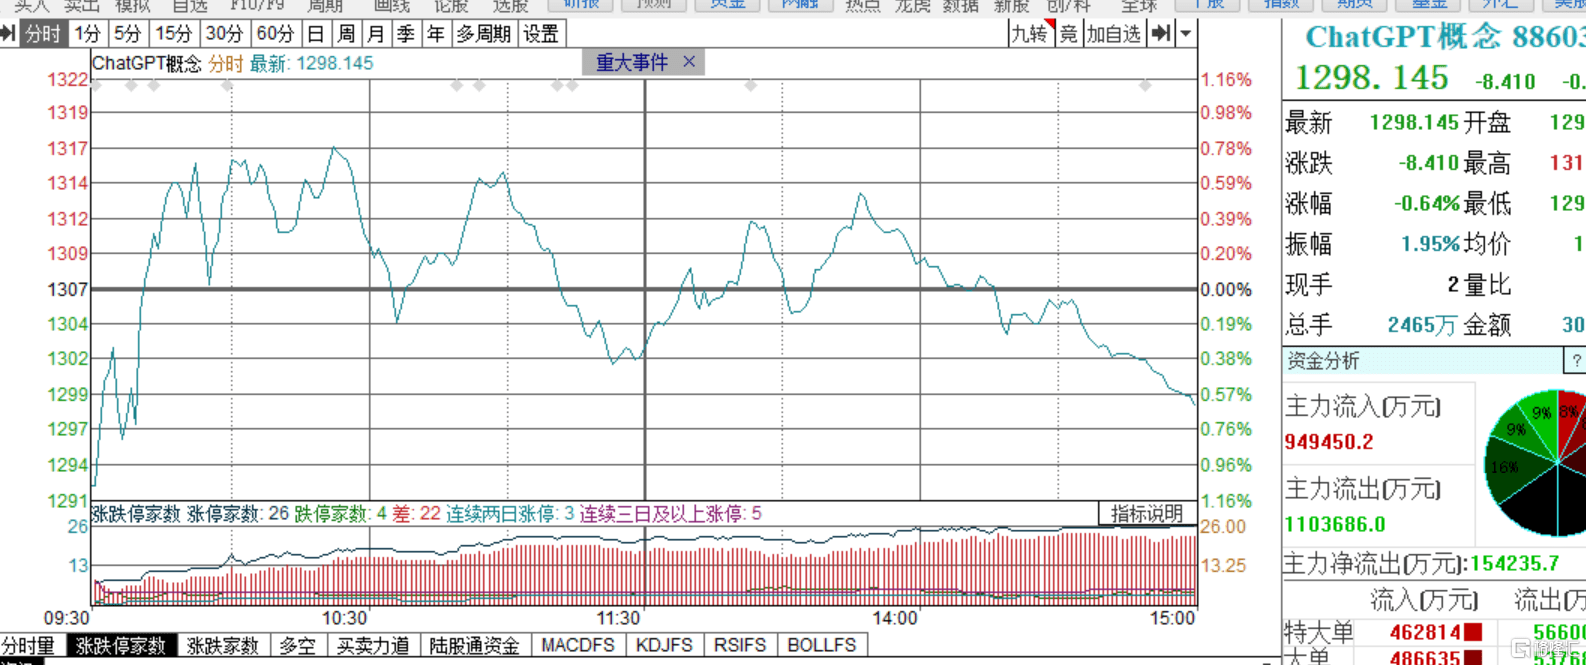Select the 涨跌家数 indicator tab
1586x665 pixels.
pyautogui.click(x=223, y=646)
